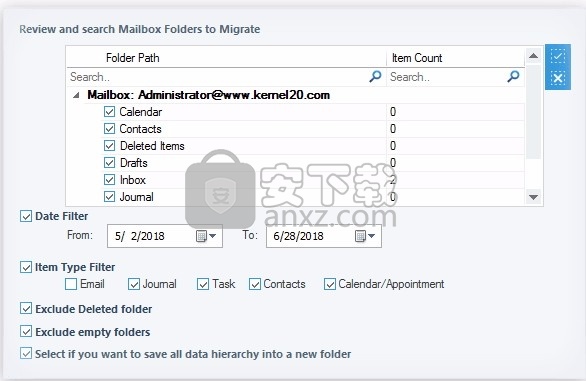Uncheck the Inbox folder checkbox
Viewport: 586px width, 381px height.
coord(110,180)
